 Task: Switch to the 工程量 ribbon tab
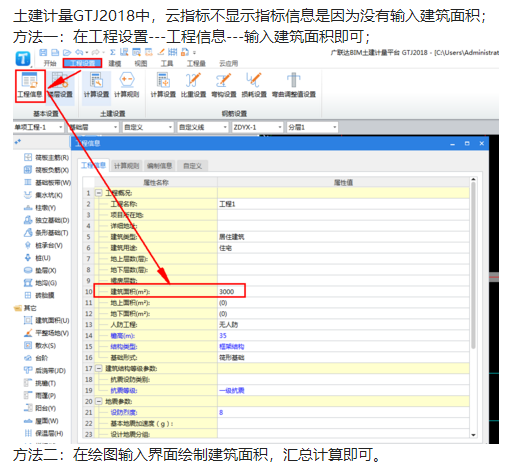pos(196,63)
